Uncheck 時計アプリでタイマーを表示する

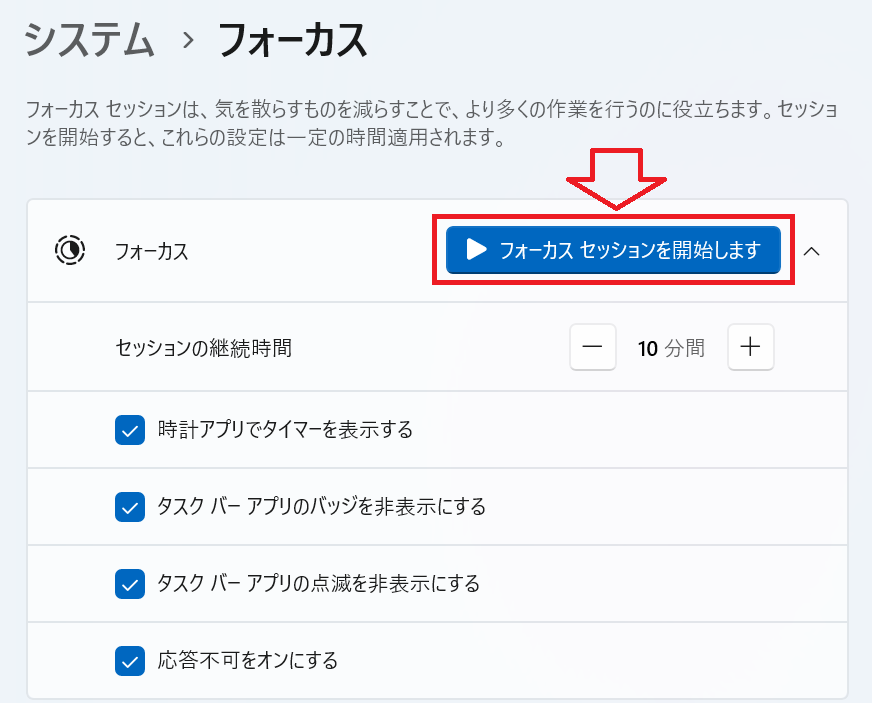click(130, 430)
